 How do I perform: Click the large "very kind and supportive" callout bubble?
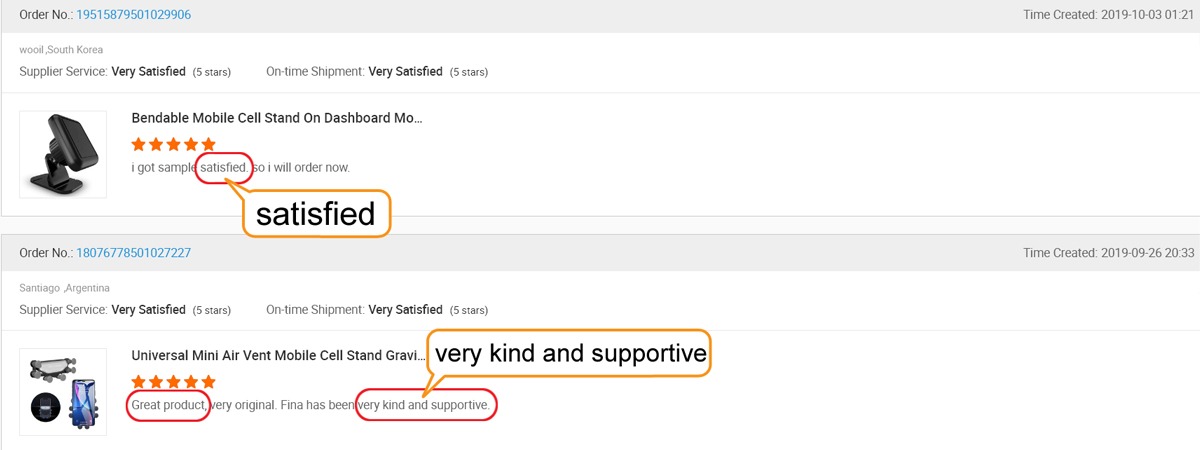(570, 354)
